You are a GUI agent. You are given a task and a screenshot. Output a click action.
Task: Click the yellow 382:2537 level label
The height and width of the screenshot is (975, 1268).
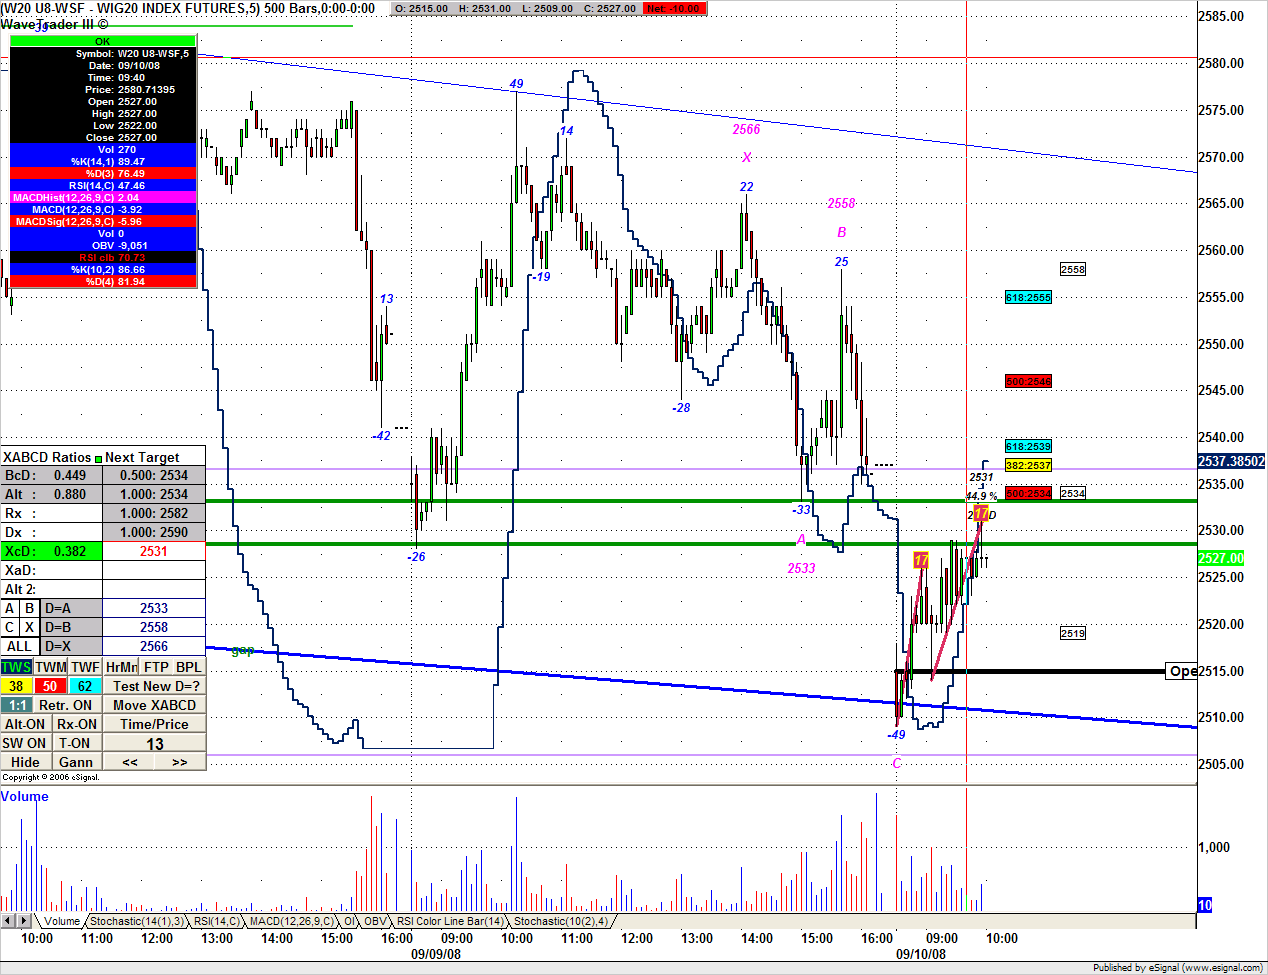(1028, 465)
